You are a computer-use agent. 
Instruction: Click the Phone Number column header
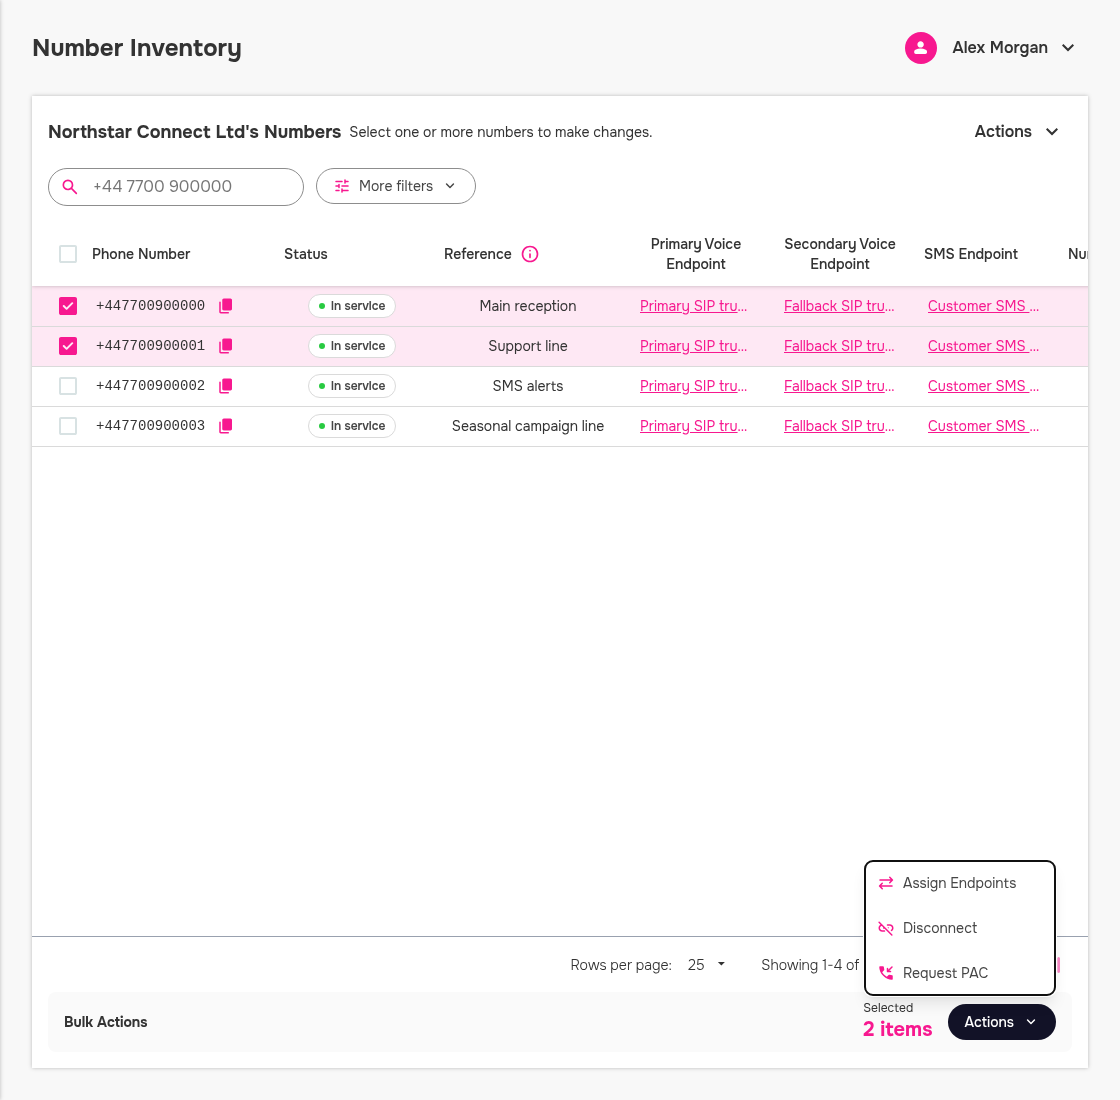[x=141, y=254]
